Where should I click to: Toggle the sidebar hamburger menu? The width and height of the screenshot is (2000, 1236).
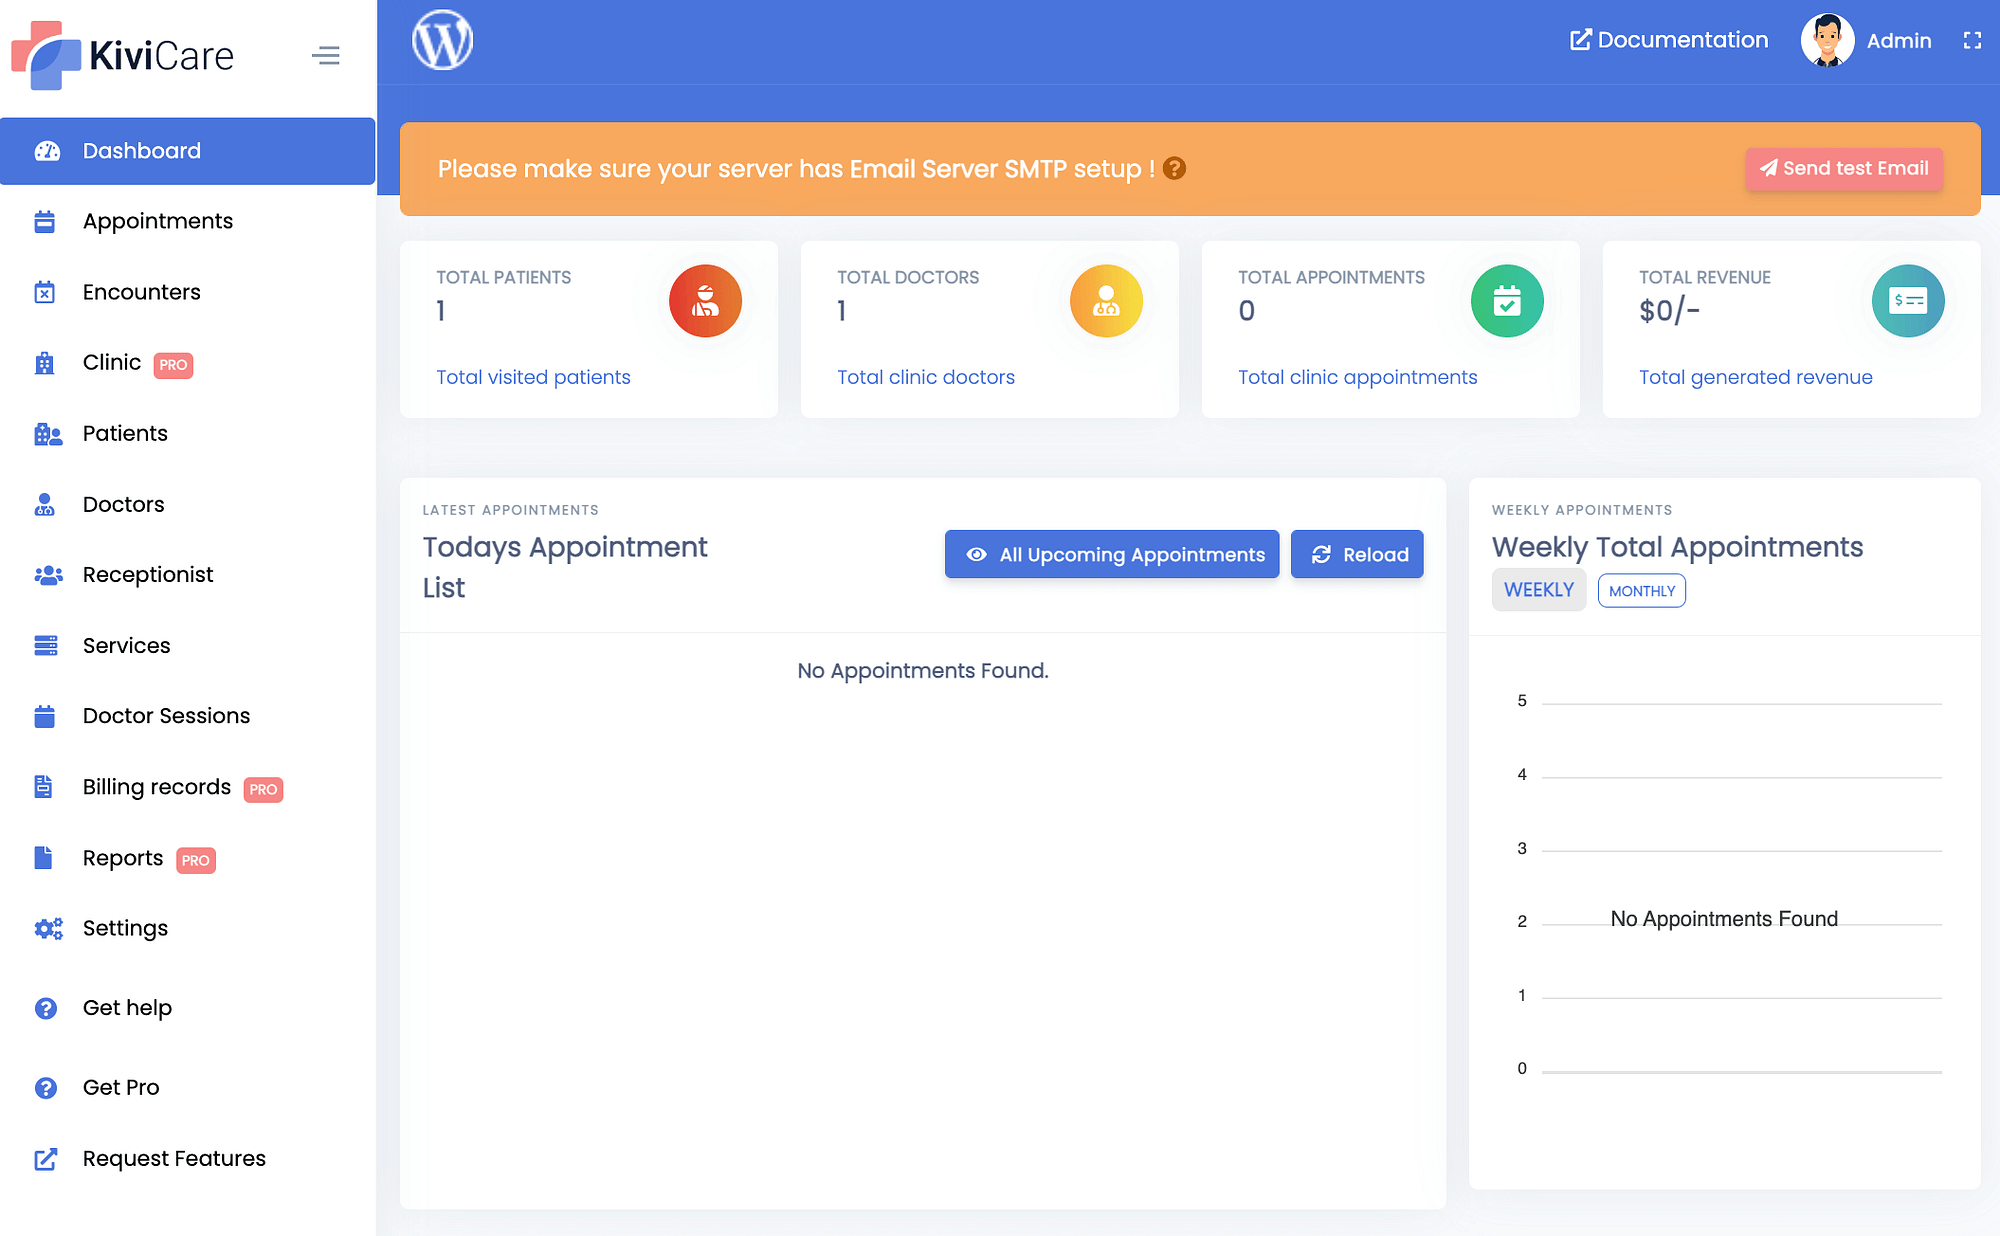click(x=326, y=56)
